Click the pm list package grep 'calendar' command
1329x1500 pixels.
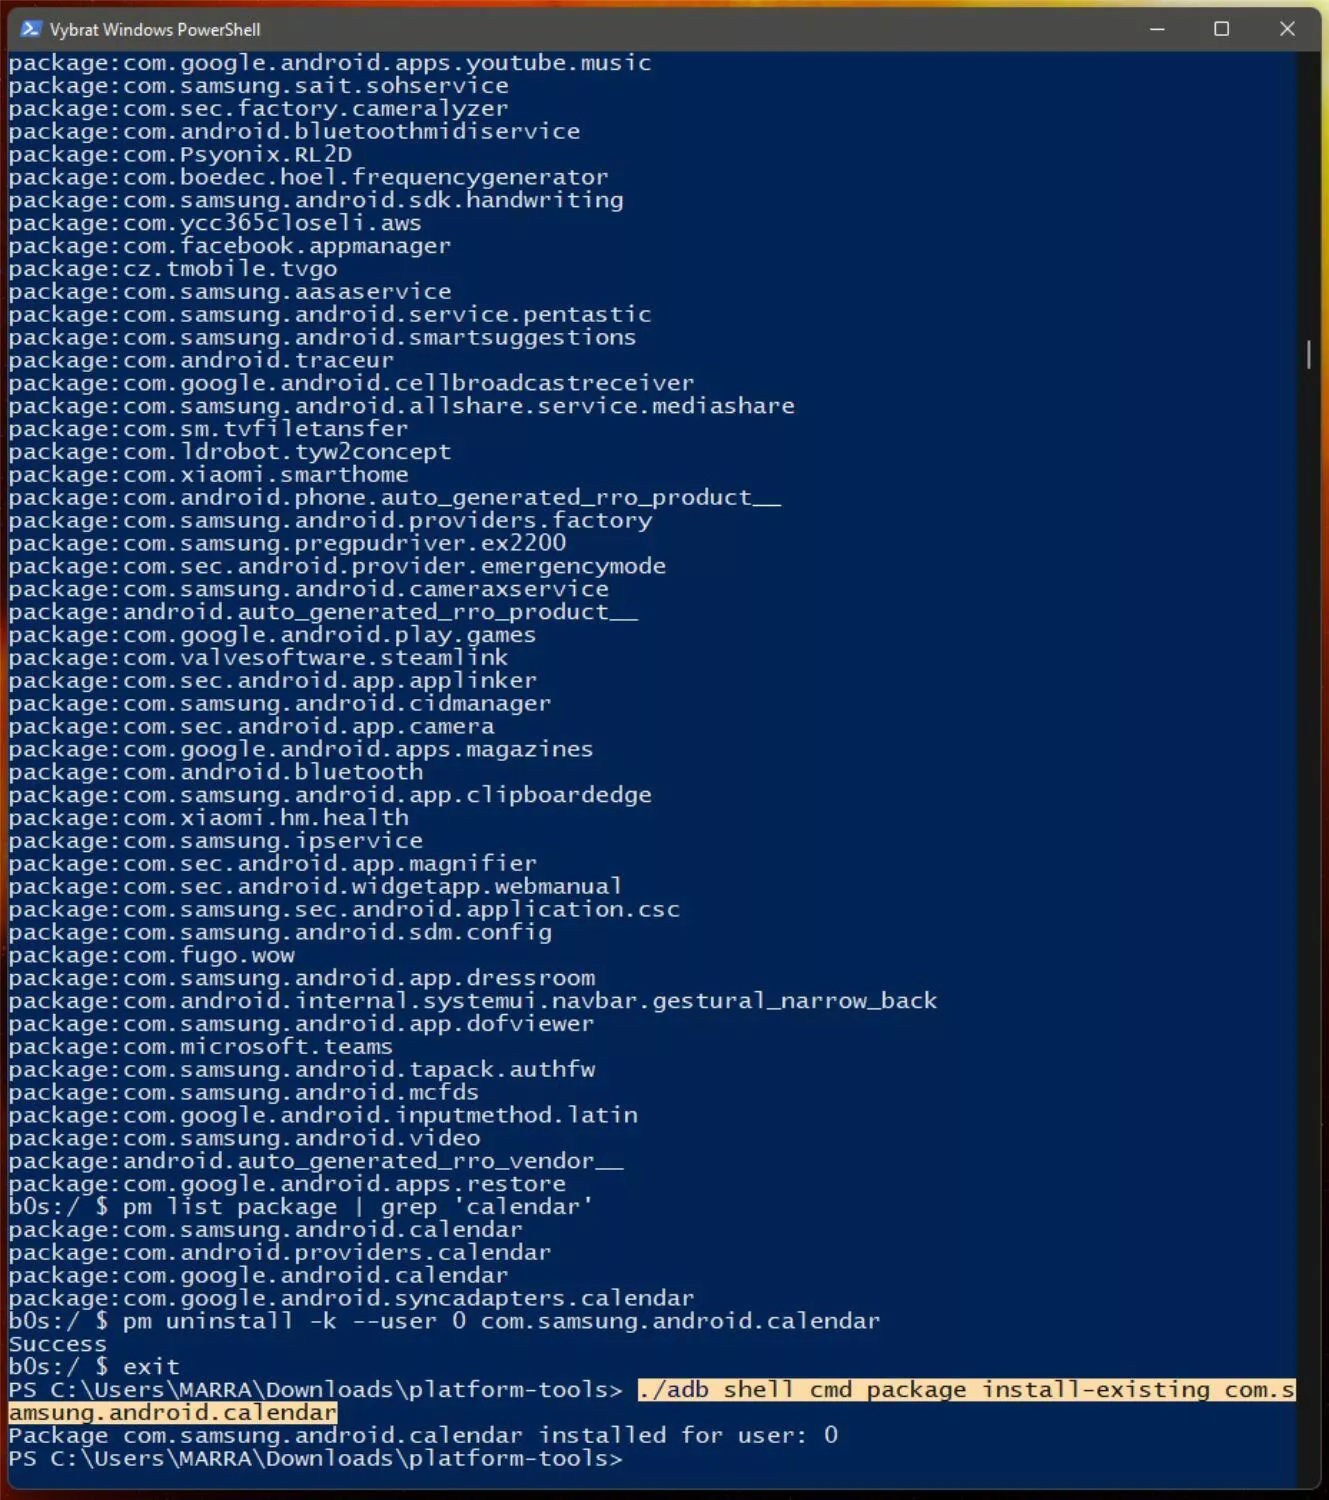click(358, 1209)
